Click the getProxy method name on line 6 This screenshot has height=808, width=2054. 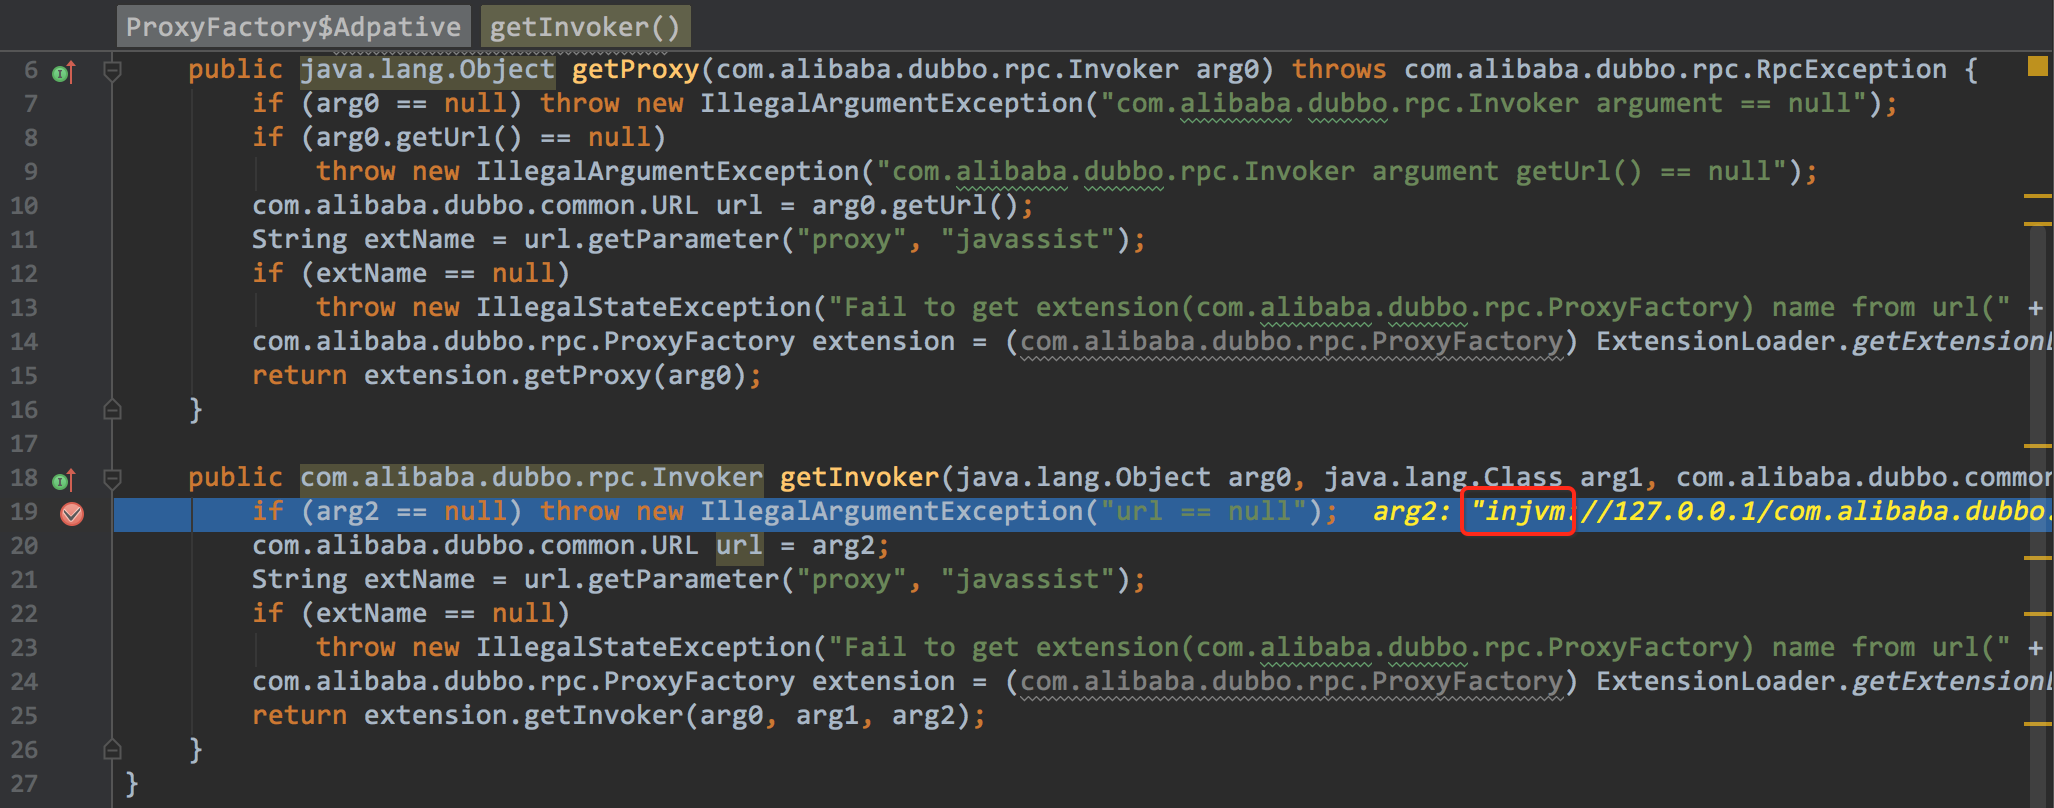(635, 70)
